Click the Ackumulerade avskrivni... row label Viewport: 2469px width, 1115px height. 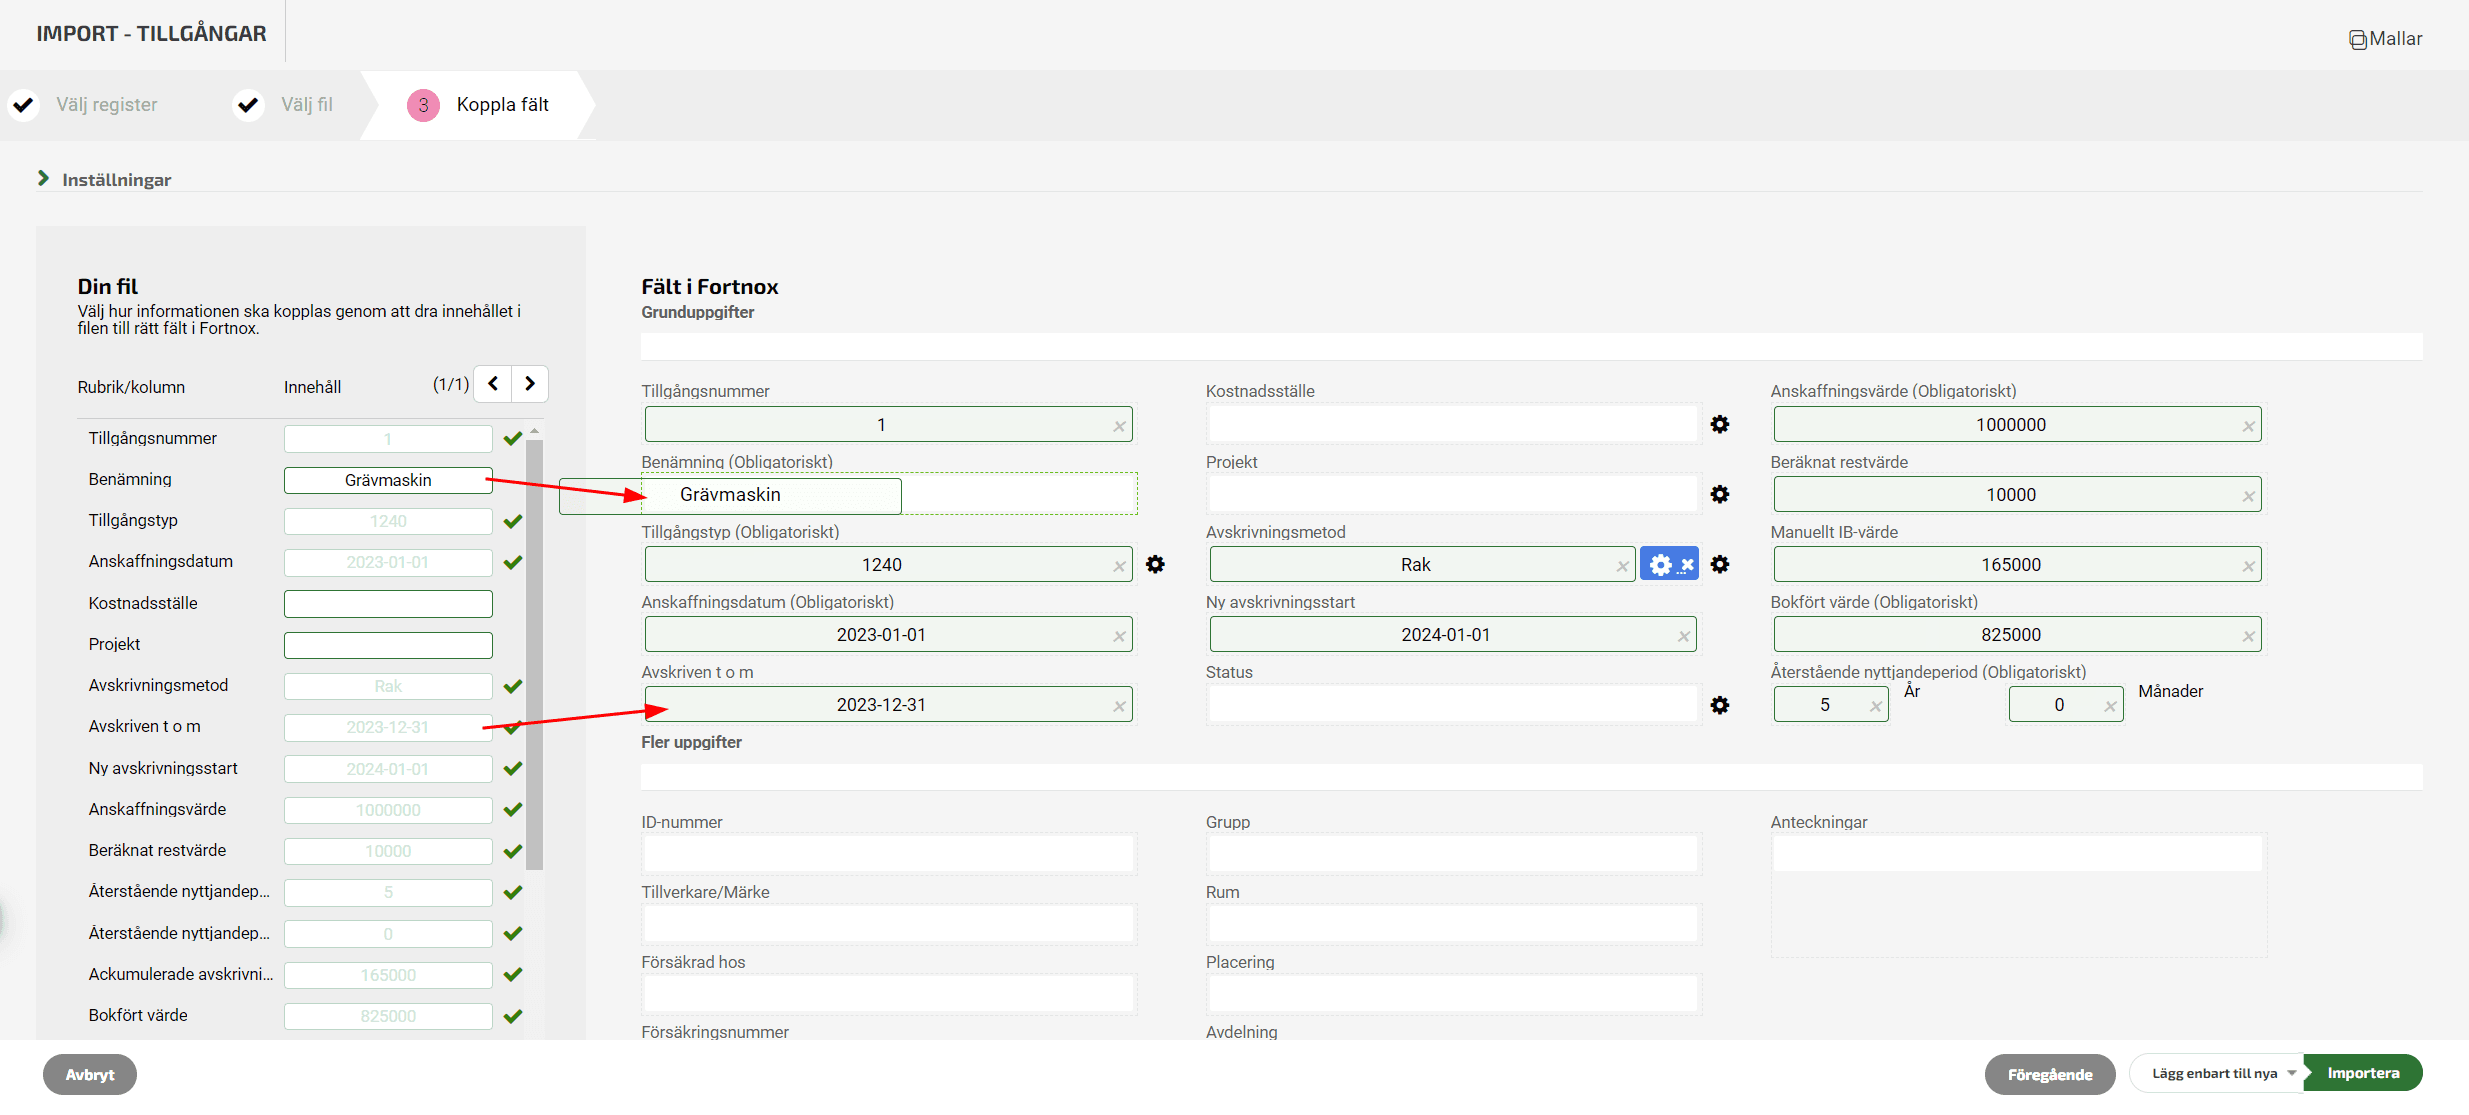click(x=181, y=974)
